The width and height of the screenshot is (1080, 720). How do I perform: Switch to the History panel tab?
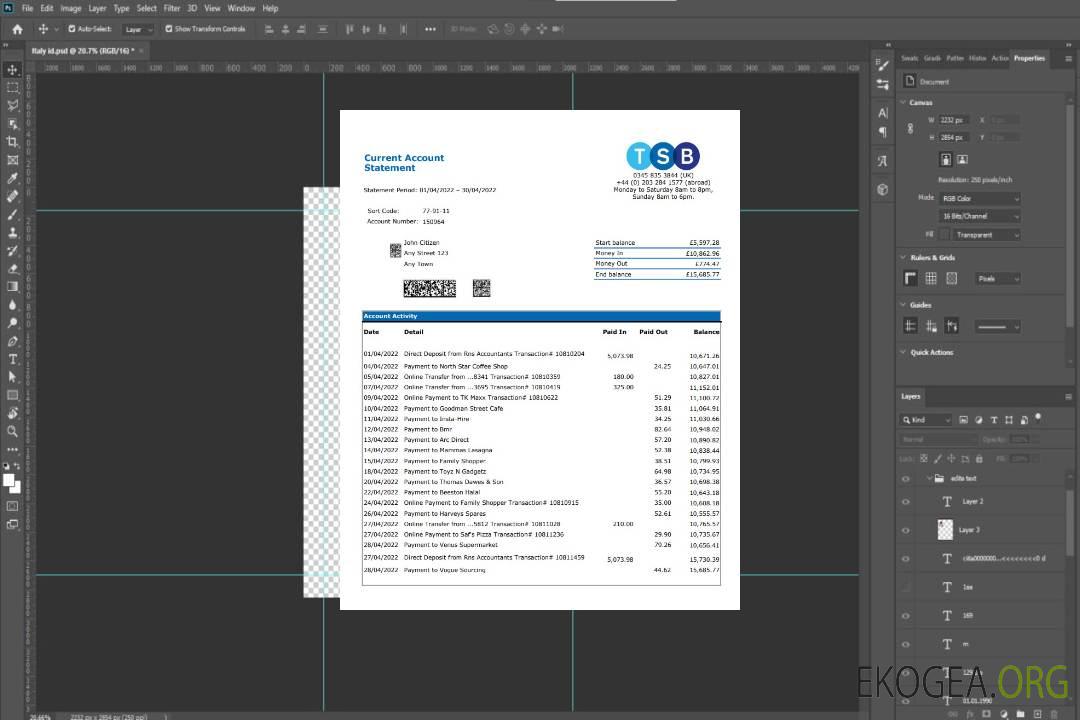click(977, 59)
